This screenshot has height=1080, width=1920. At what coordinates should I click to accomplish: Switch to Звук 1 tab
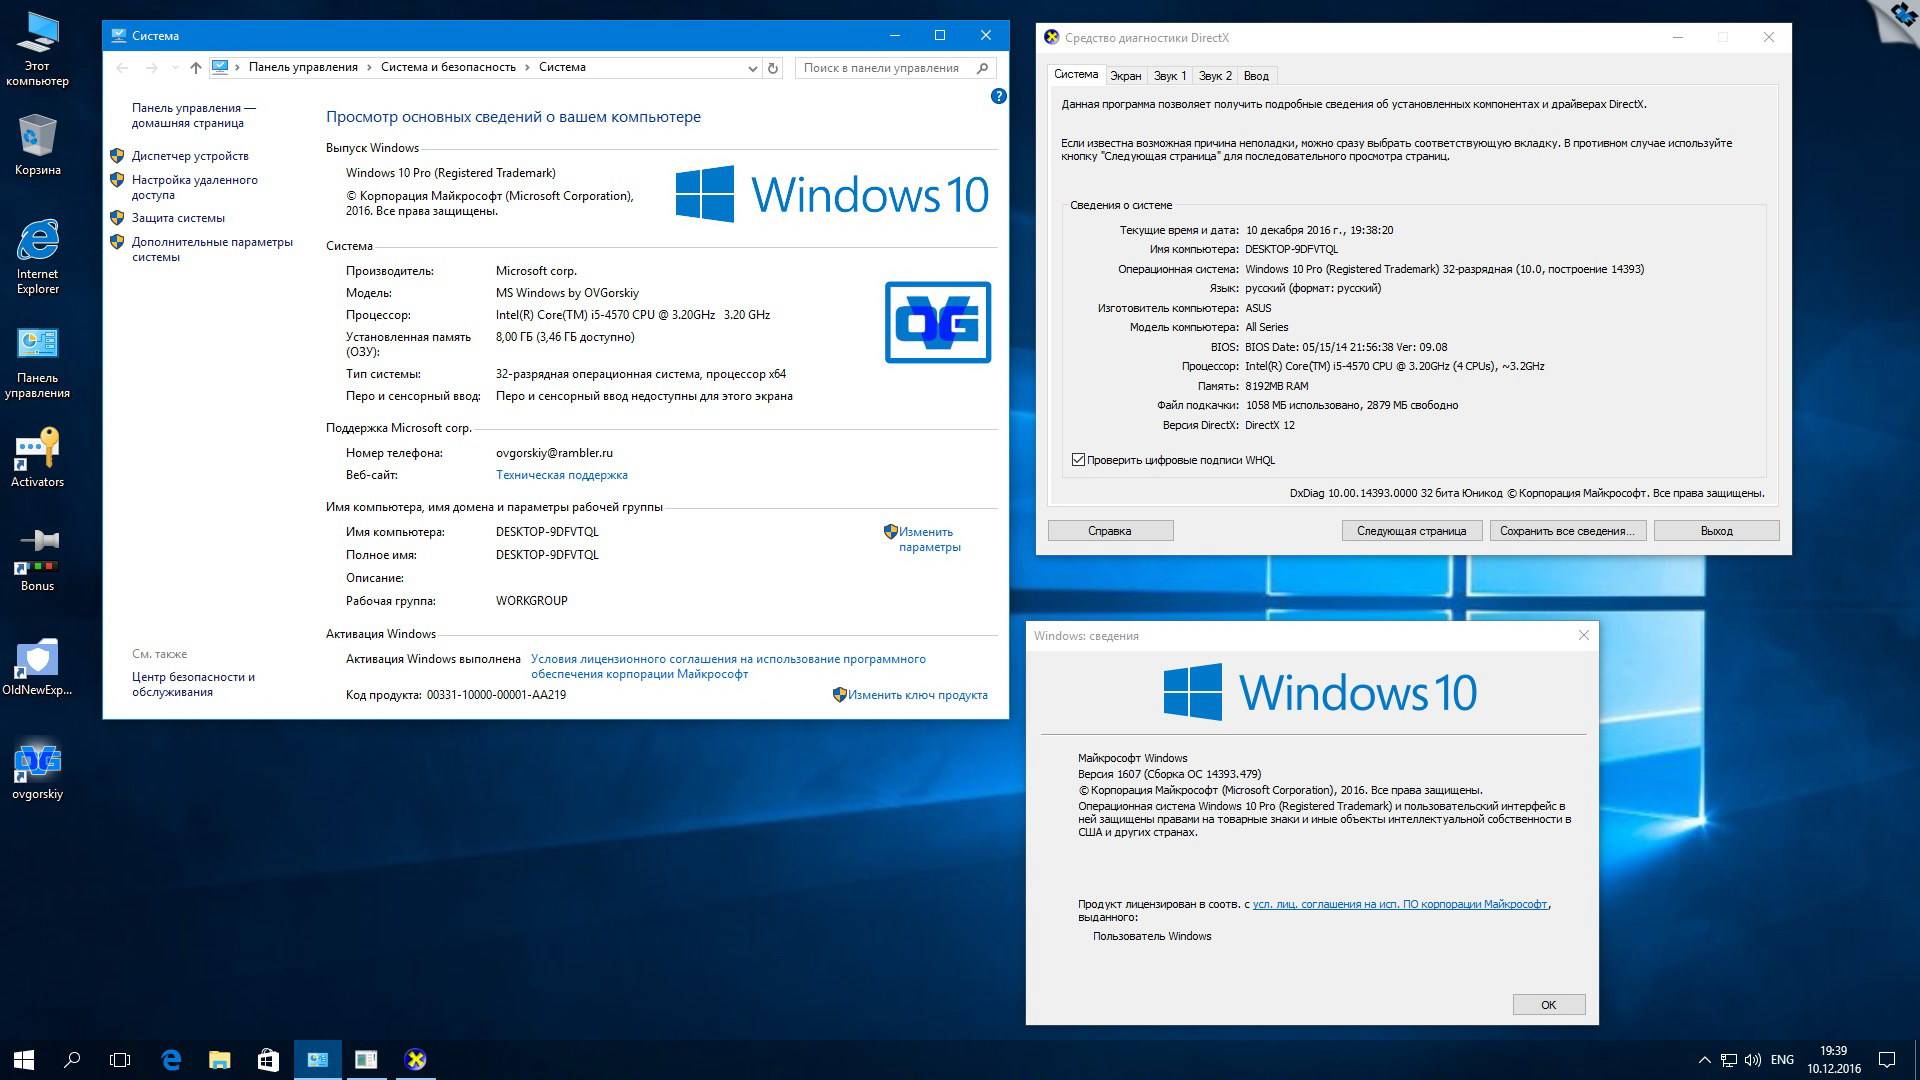coord(1169,76)
